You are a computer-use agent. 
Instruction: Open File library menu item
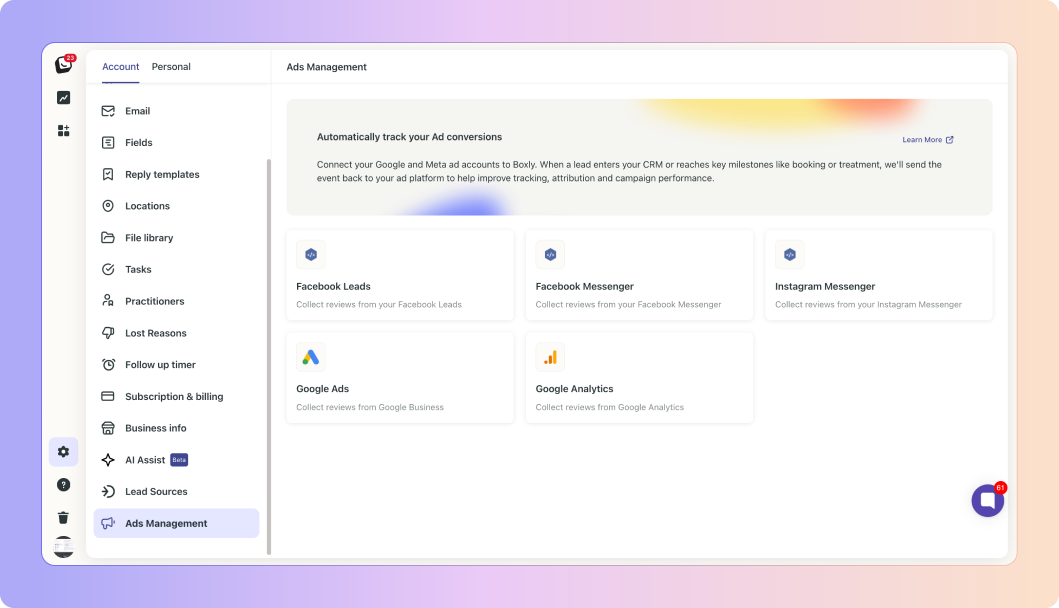(176, 238)
